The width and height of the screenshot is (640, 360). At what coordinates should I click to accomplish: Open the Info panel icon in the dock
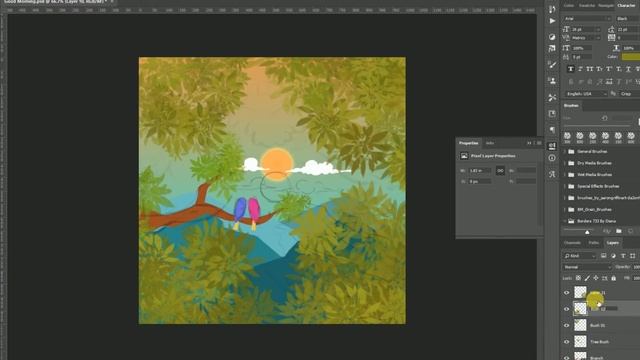pos(552,158)
